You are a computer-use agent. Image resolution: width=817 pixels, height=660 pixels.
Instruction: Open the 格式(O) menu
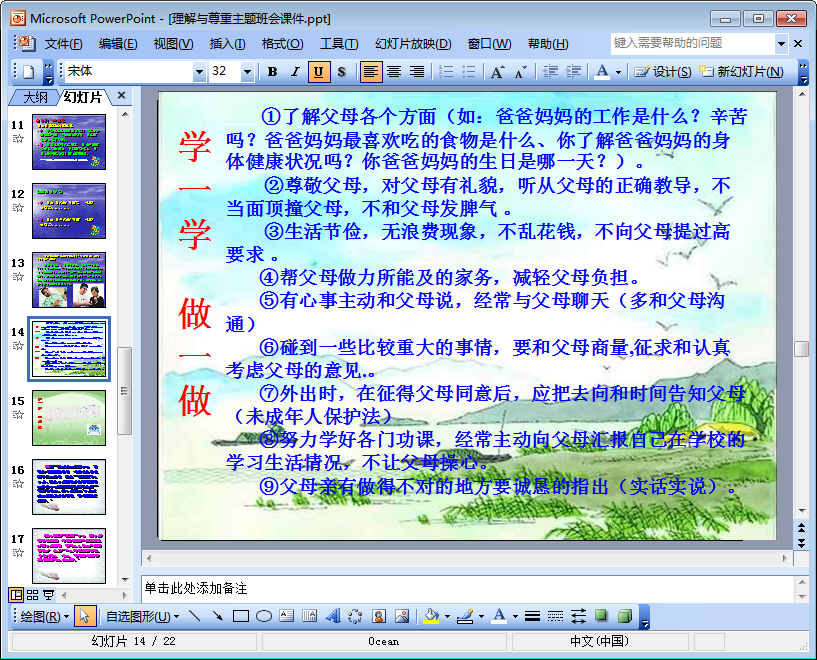[282, 44]
